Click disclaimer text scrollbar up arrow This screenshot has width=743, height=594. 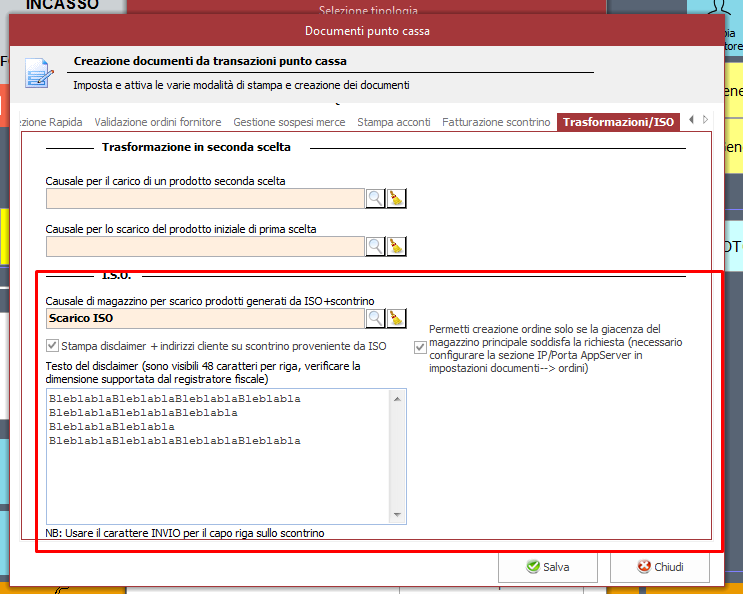(x=399, y=398)
